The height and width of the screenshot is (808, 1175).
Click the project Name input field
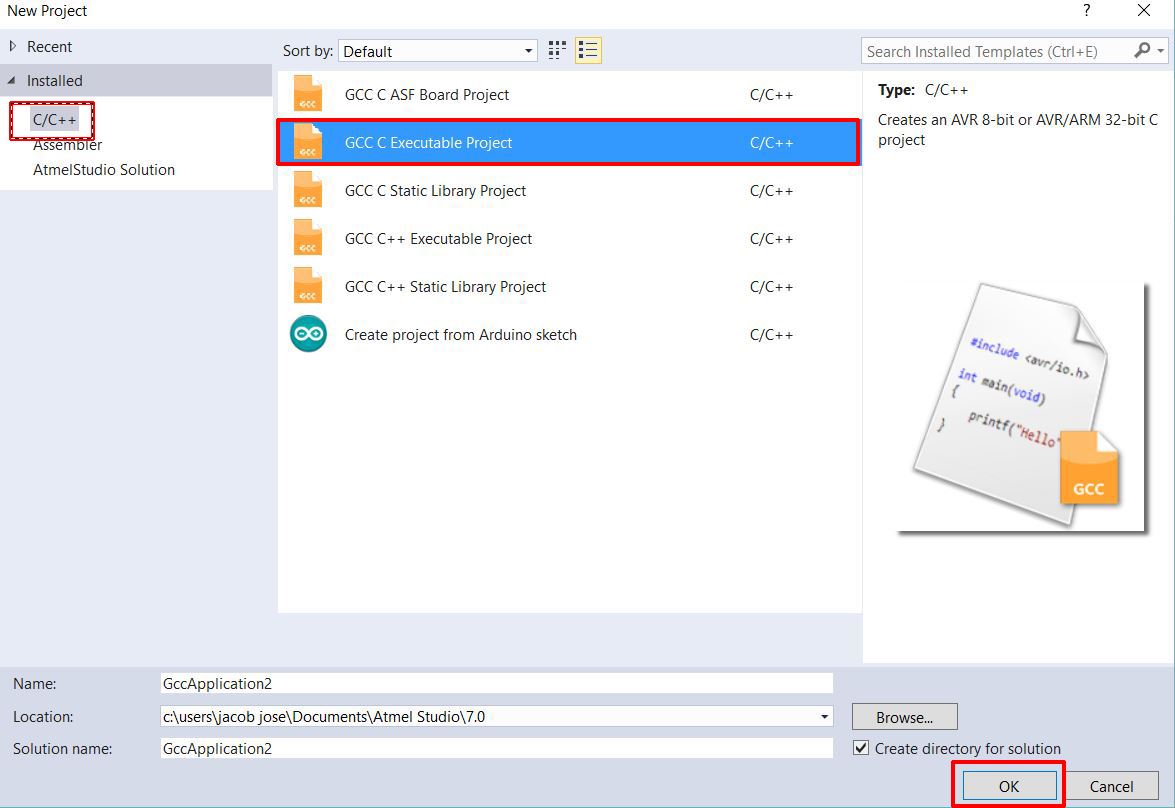coord(496,684)
